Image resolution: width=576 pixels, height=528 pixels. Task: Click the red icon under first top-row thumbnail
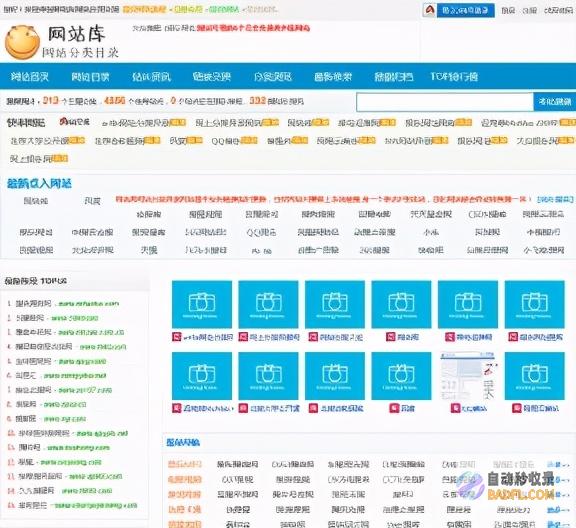[177, 337]
